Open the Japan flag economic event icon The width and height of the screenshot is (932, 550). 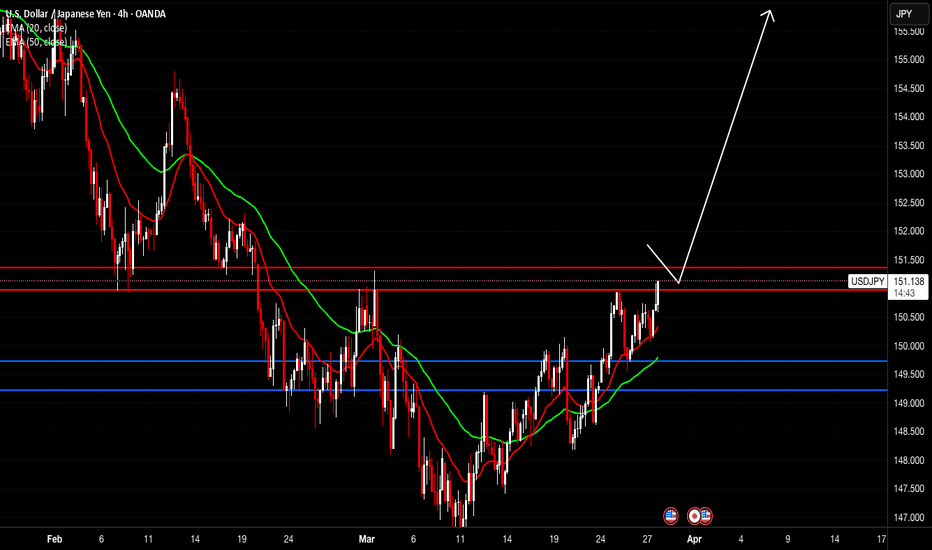click(x=694, y=516)
